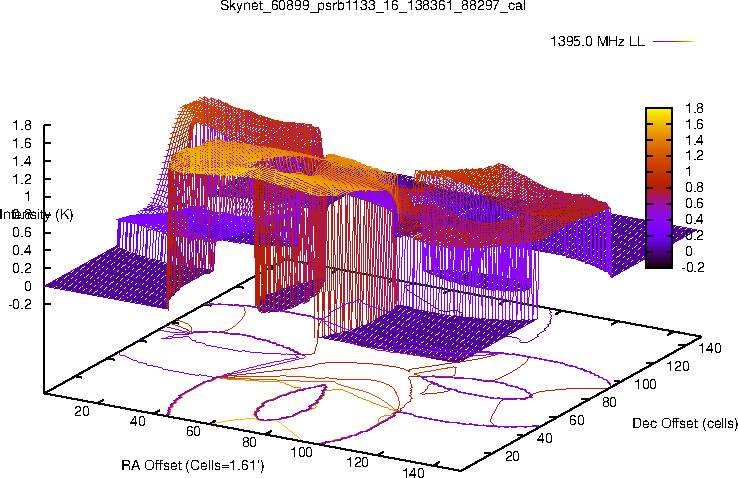
Task: Click the 0.4 tick on the color bar
Action: tap(694, 219)
